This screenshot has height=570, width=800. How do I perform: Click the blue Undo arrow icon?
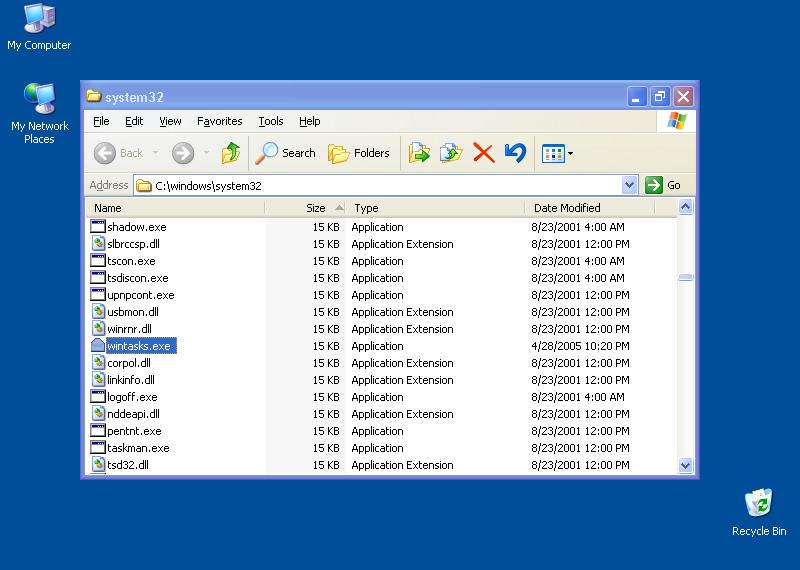[x=515, y=153]
